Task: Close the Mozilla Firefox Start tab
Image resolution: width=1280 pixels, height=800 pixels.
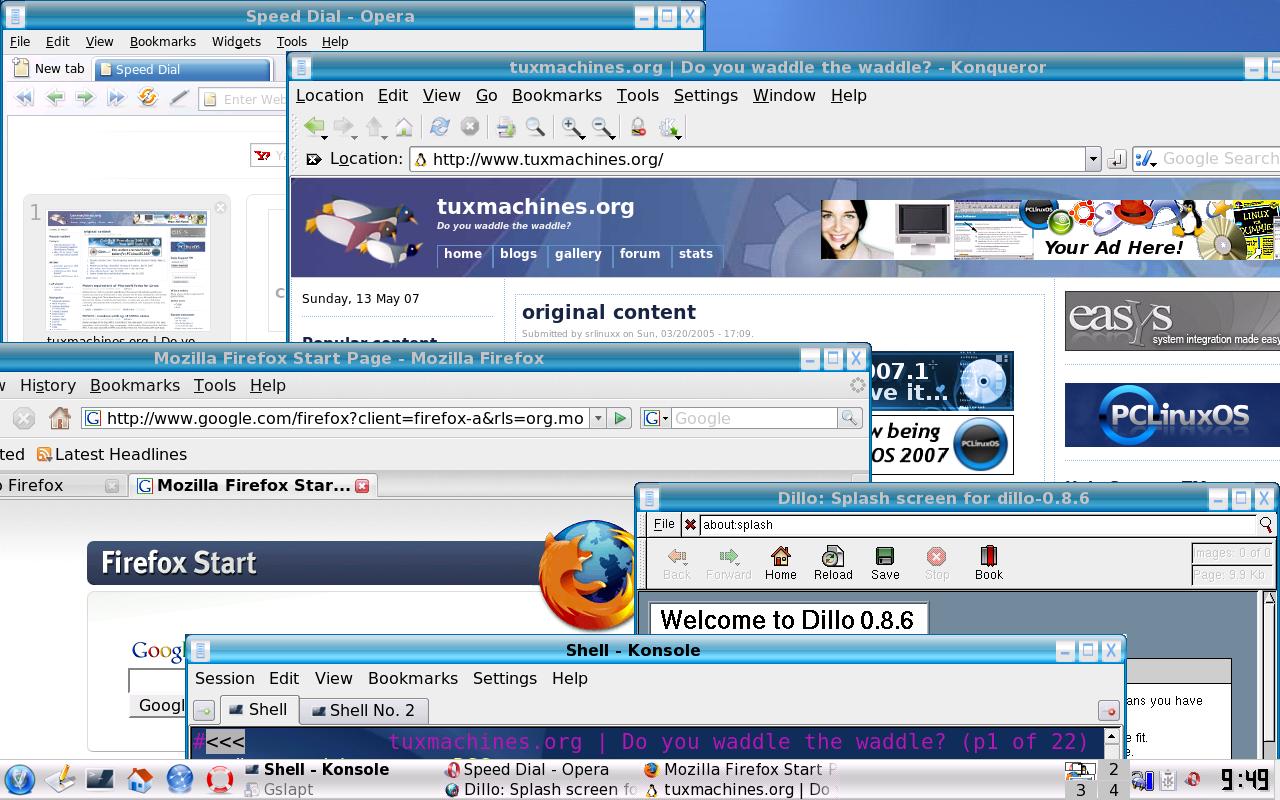Action: 362,485
